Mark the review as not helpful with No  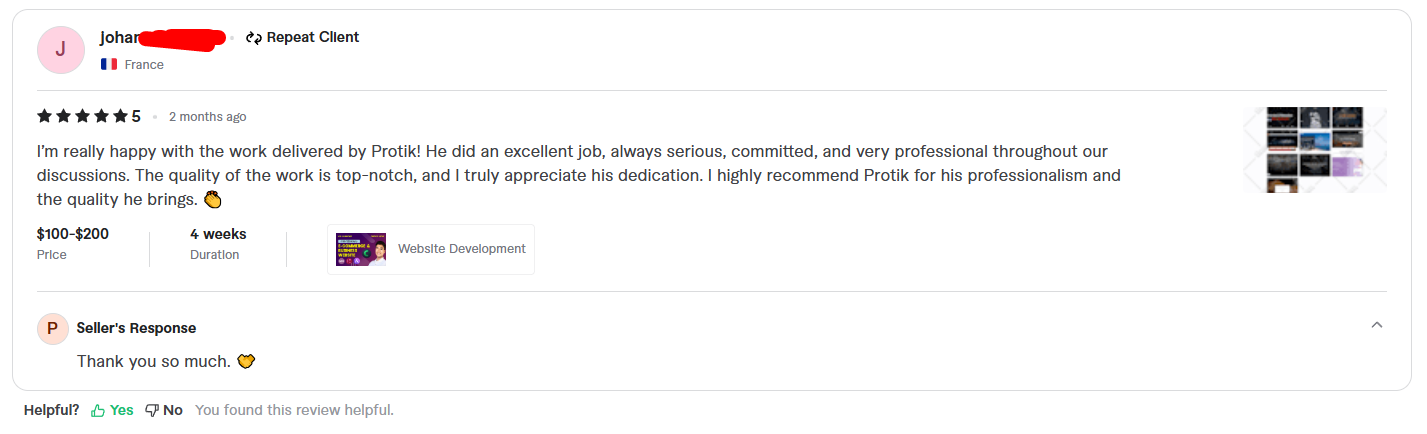(173, 410)
